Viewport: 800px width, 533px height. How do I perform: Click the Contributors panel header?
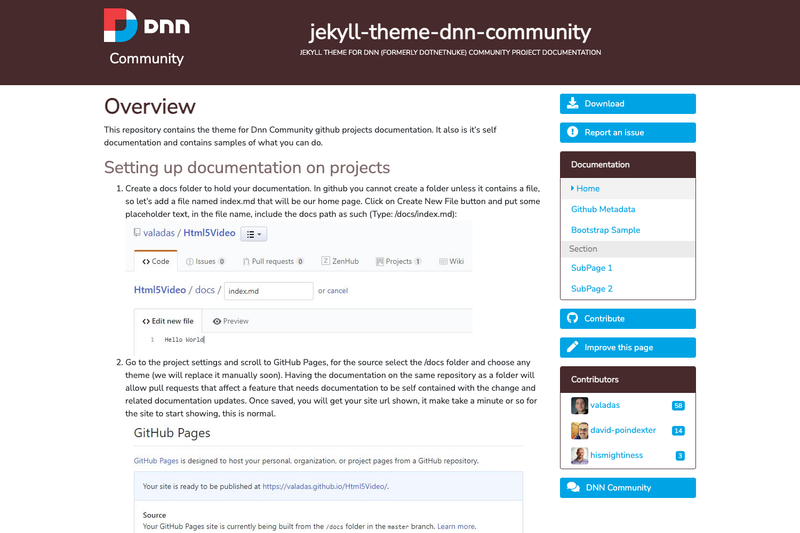[628, 379]
